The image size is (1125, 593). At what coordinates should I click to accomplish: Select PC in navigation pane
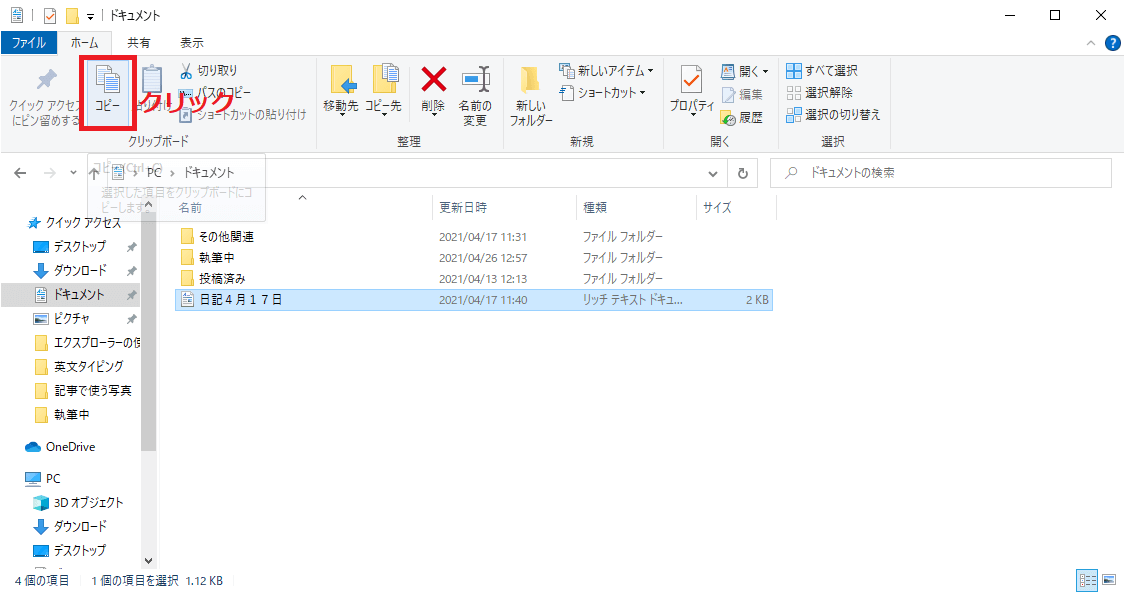tap(43, 478)
